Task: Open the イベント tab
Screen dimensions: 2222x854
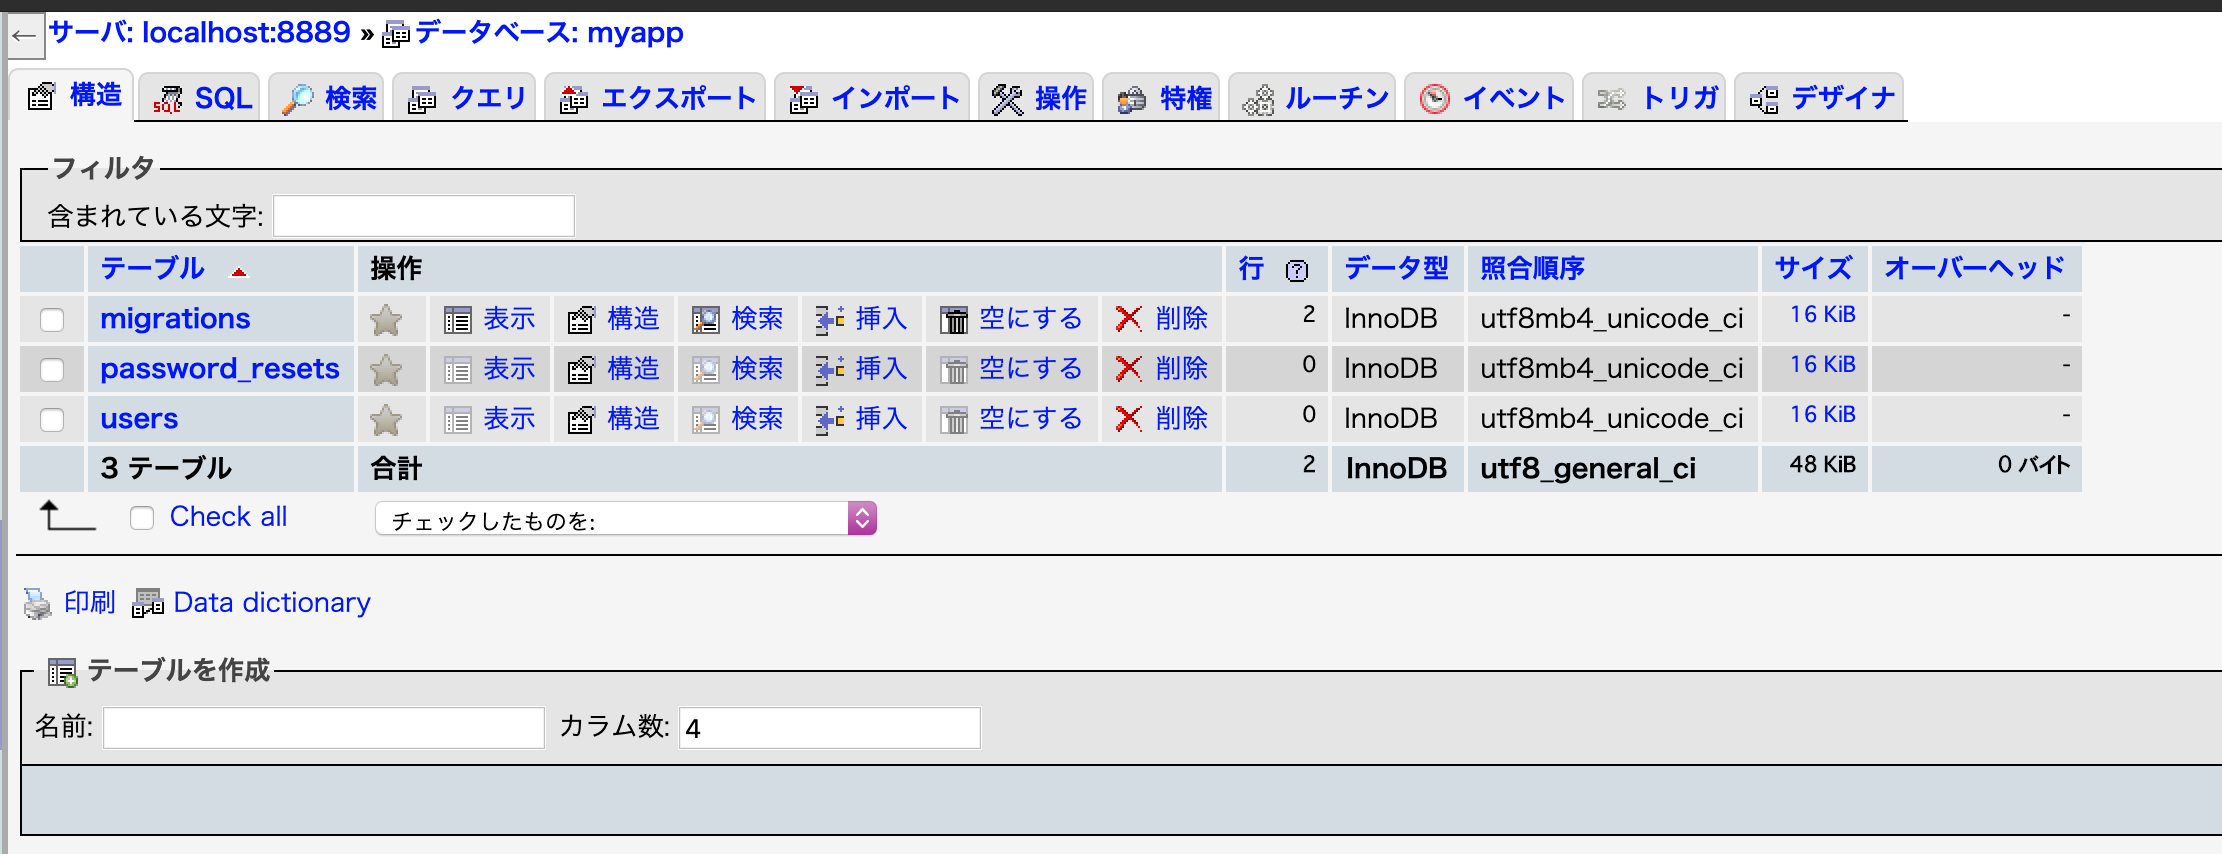Action: [1490, 98]
